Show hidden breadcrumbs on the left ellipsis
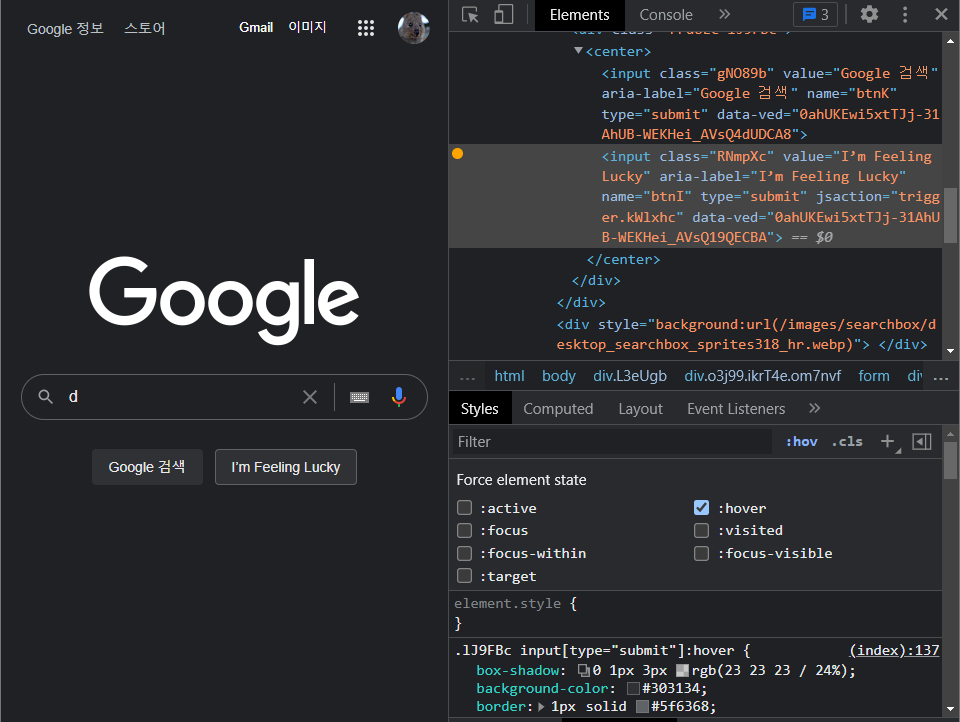 tap(467, 377)
